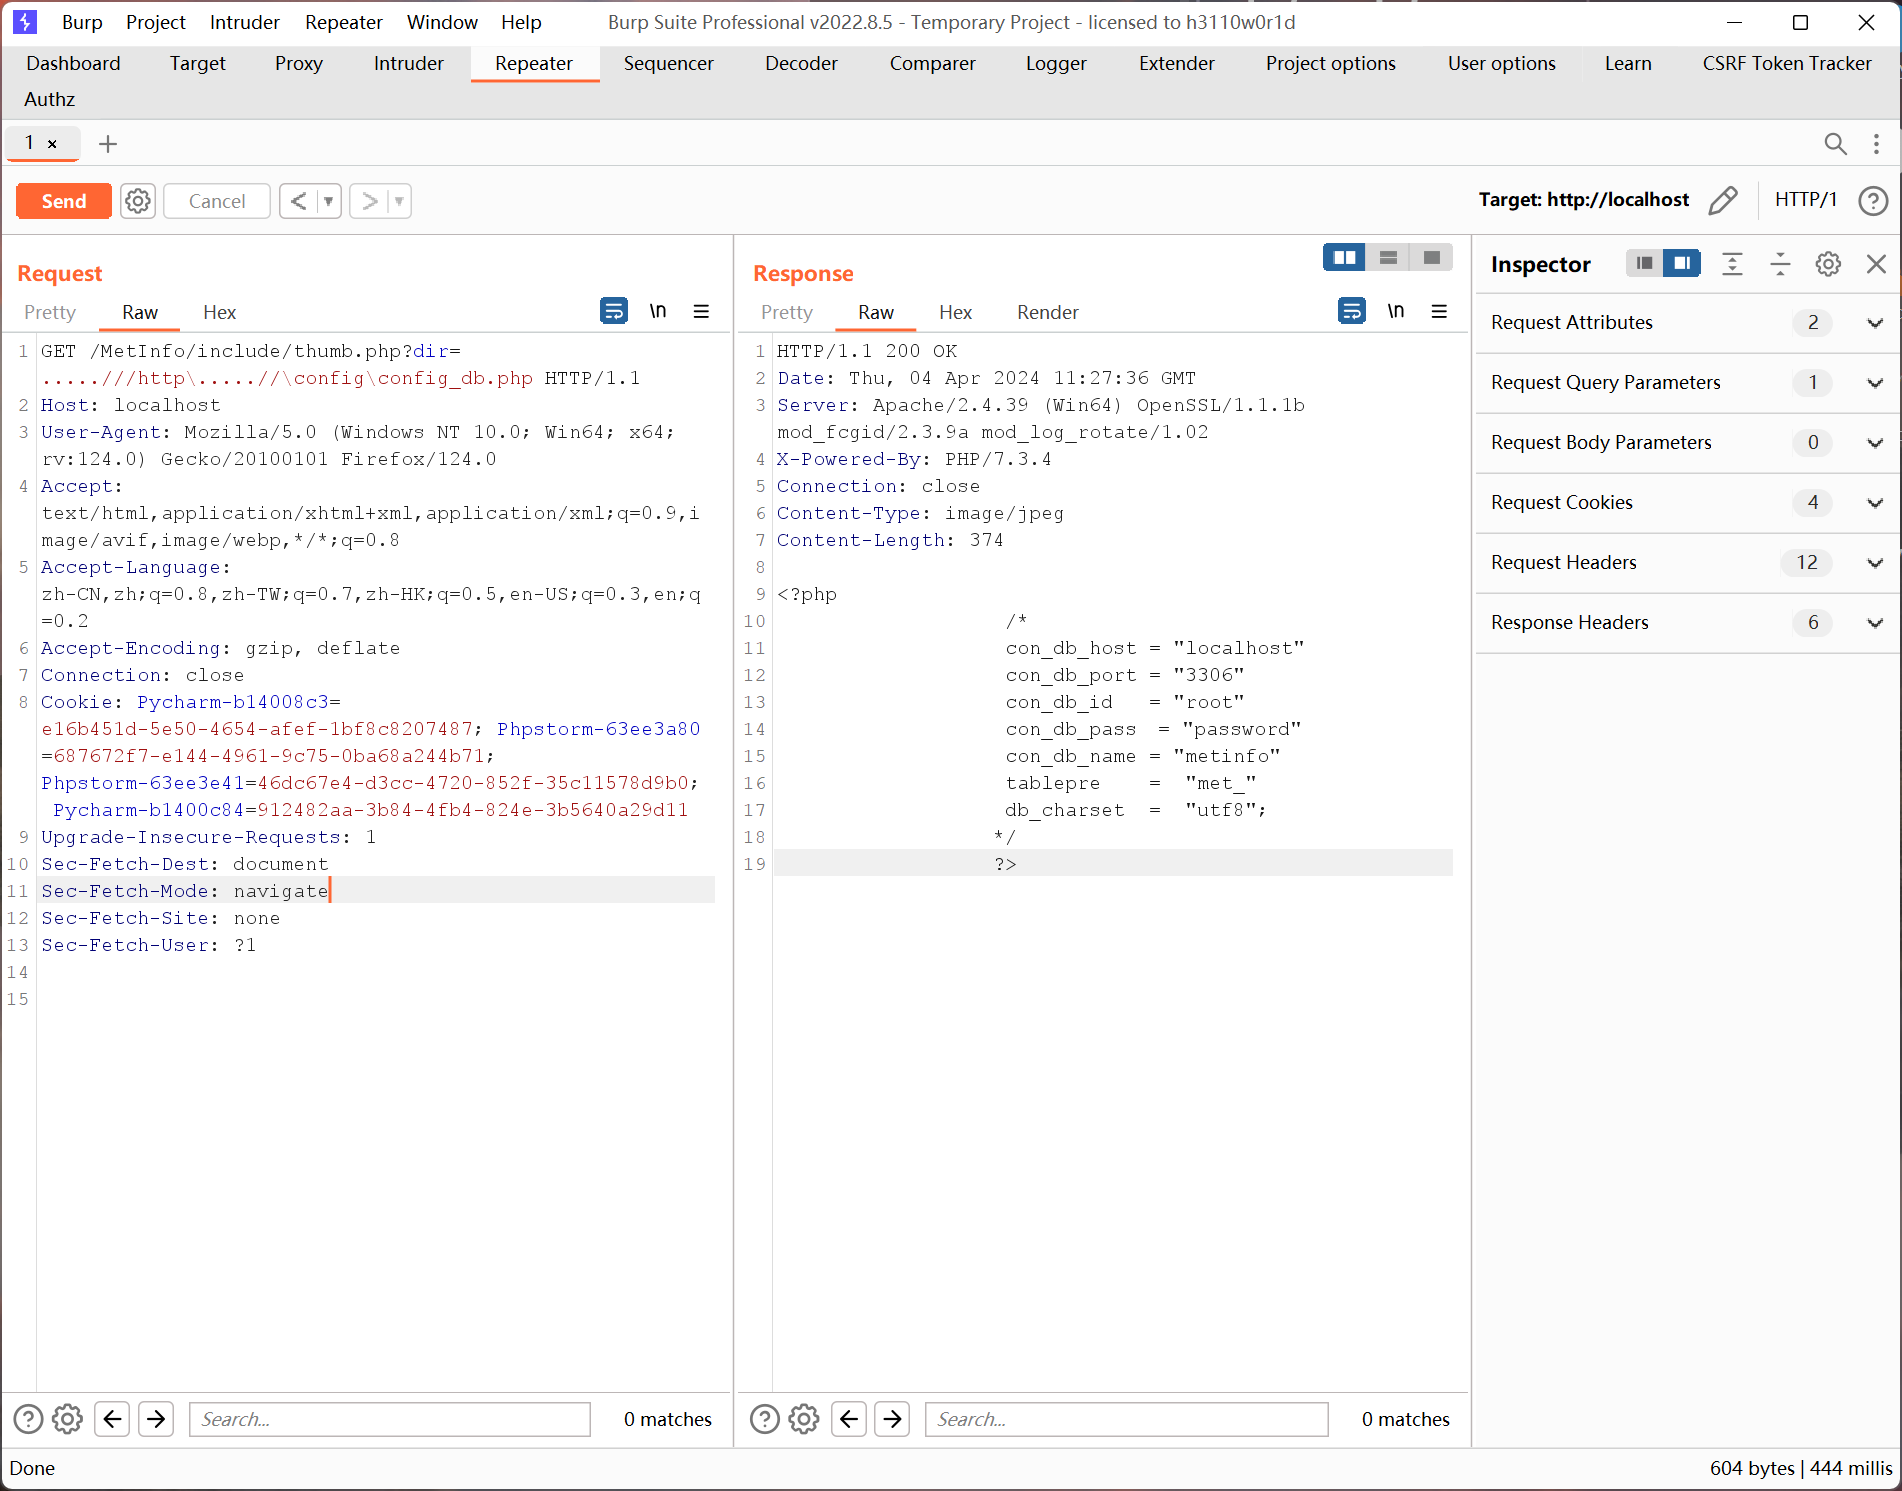Open the Project menu

(x=156, y=22)
